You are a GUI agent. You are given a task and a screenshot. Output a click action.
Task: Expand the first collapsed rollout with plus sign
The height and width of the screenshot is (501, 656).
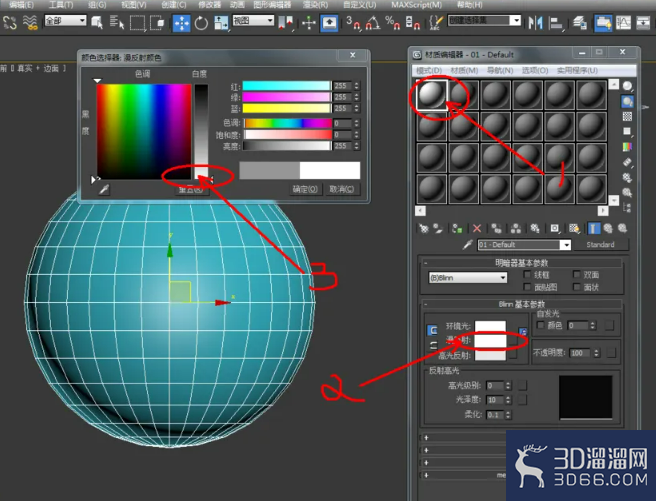point(426,438)
